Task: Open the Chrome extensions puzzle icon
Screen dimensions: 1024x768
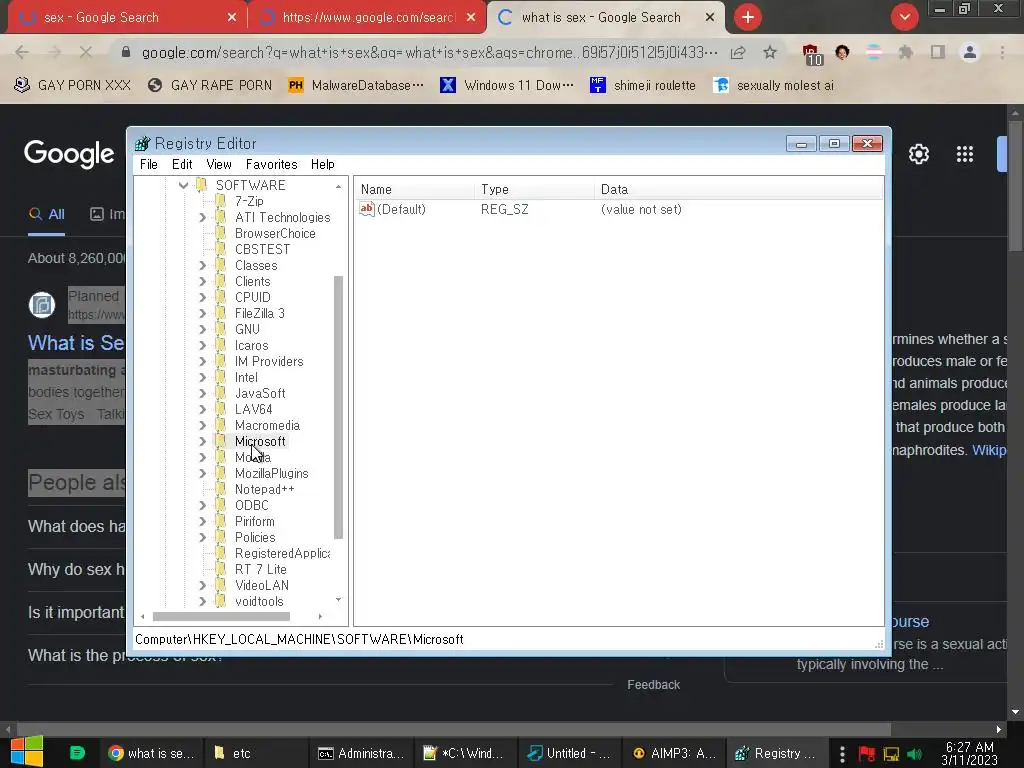Action: 906,52
